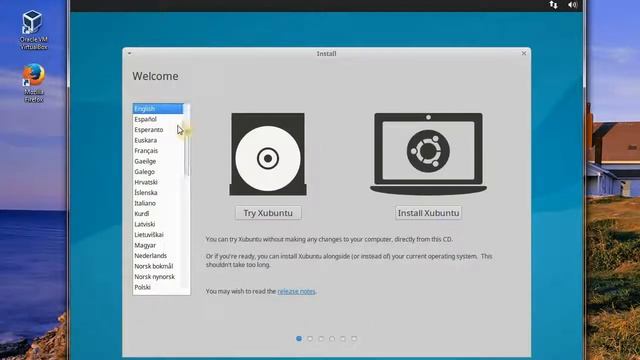Image resolution: width=640 pixels, height=360 pixels.
Task: Click the CD disc illustration
Action: click(x=268, y=154)
